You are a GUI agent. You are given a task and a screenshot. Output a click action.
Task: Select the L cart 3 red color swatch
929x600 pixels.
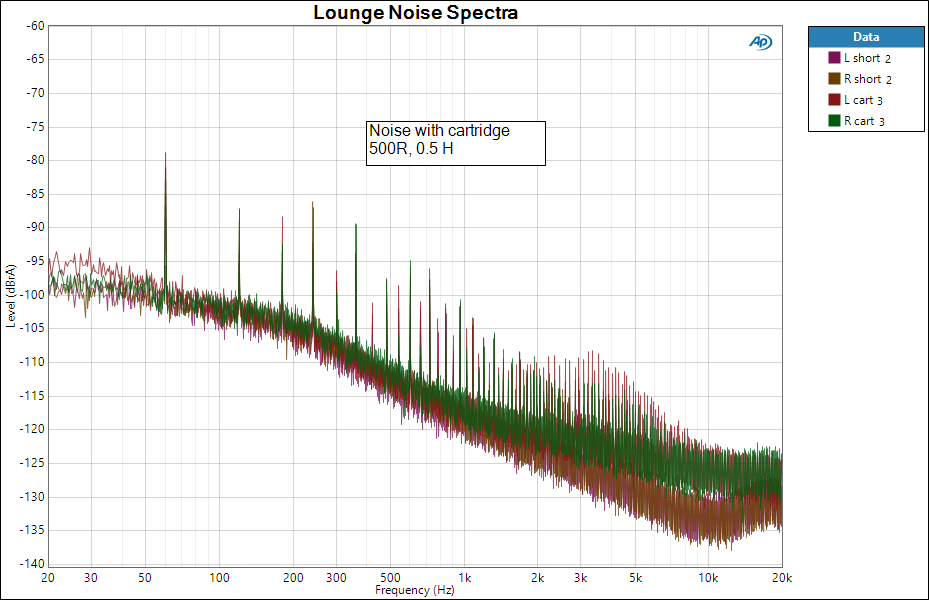[834, 100]
